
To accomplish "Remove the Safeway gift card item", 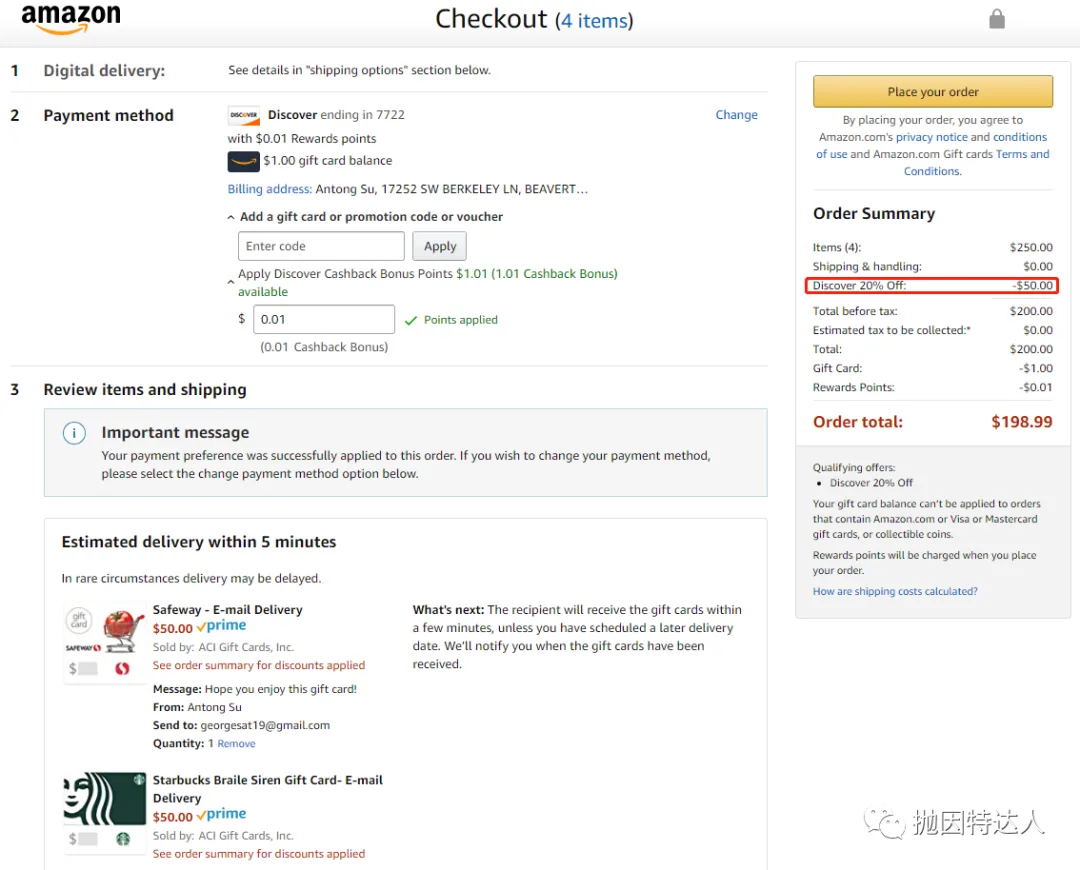I will pyautogui.click(x=236, y=744).
